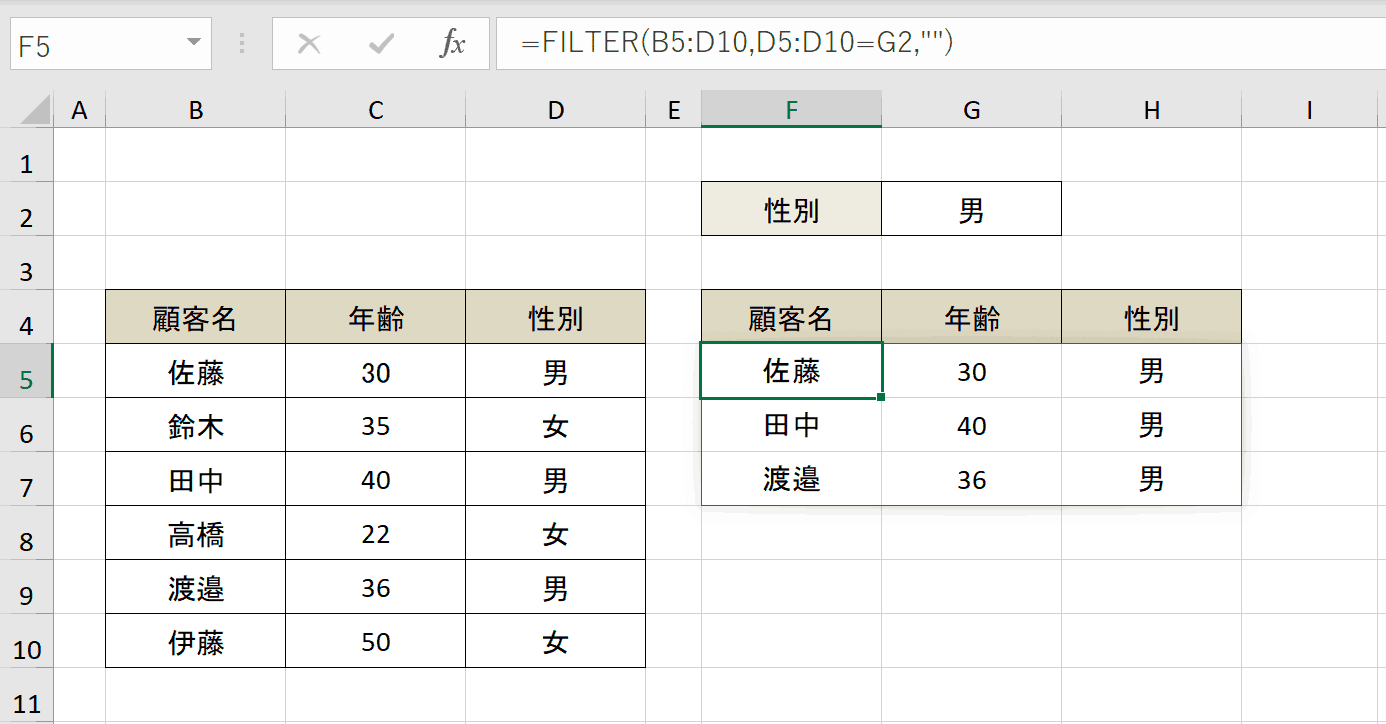The height and width of the screenshot is (724, 1386).
Task: Expand the Name Box dropdown arrow
Action: coord(193,44)
